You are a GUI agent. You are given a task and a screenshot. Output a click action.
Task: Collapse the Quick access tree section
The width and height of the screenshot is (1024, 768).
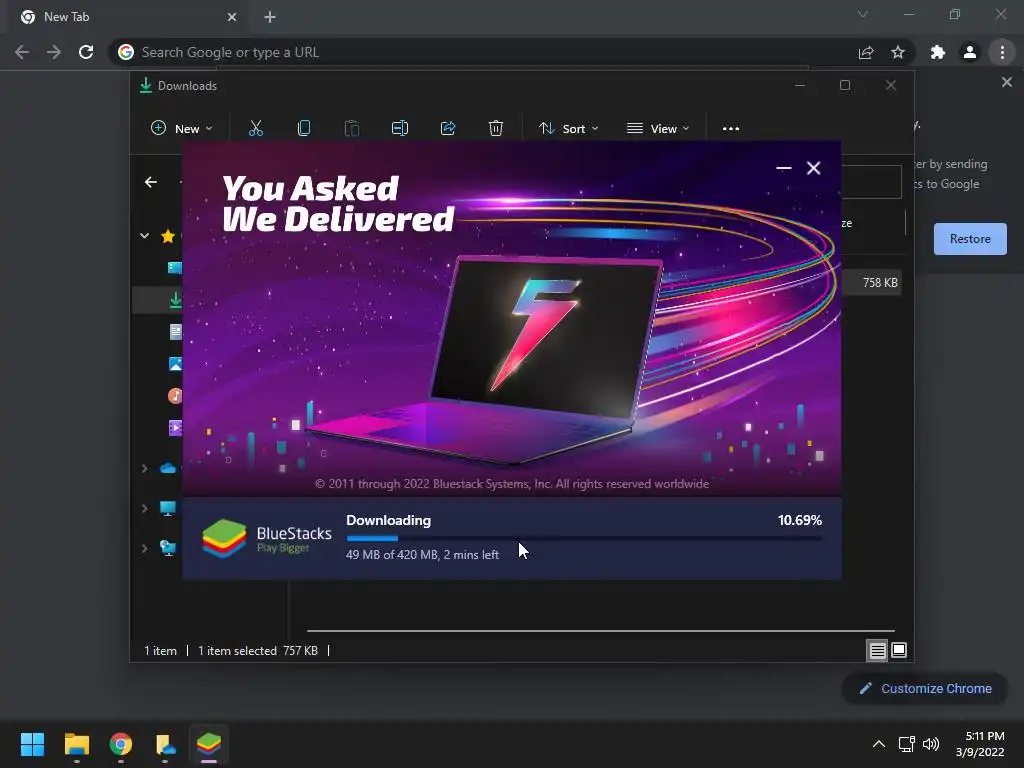(144, 236)
